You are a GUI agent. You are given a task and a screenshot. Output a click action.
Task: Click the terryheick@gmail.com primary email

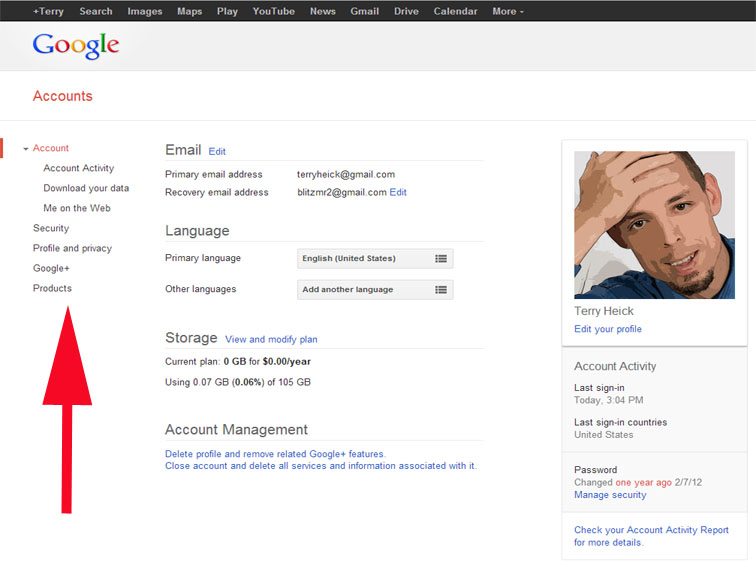coord(346,175)
